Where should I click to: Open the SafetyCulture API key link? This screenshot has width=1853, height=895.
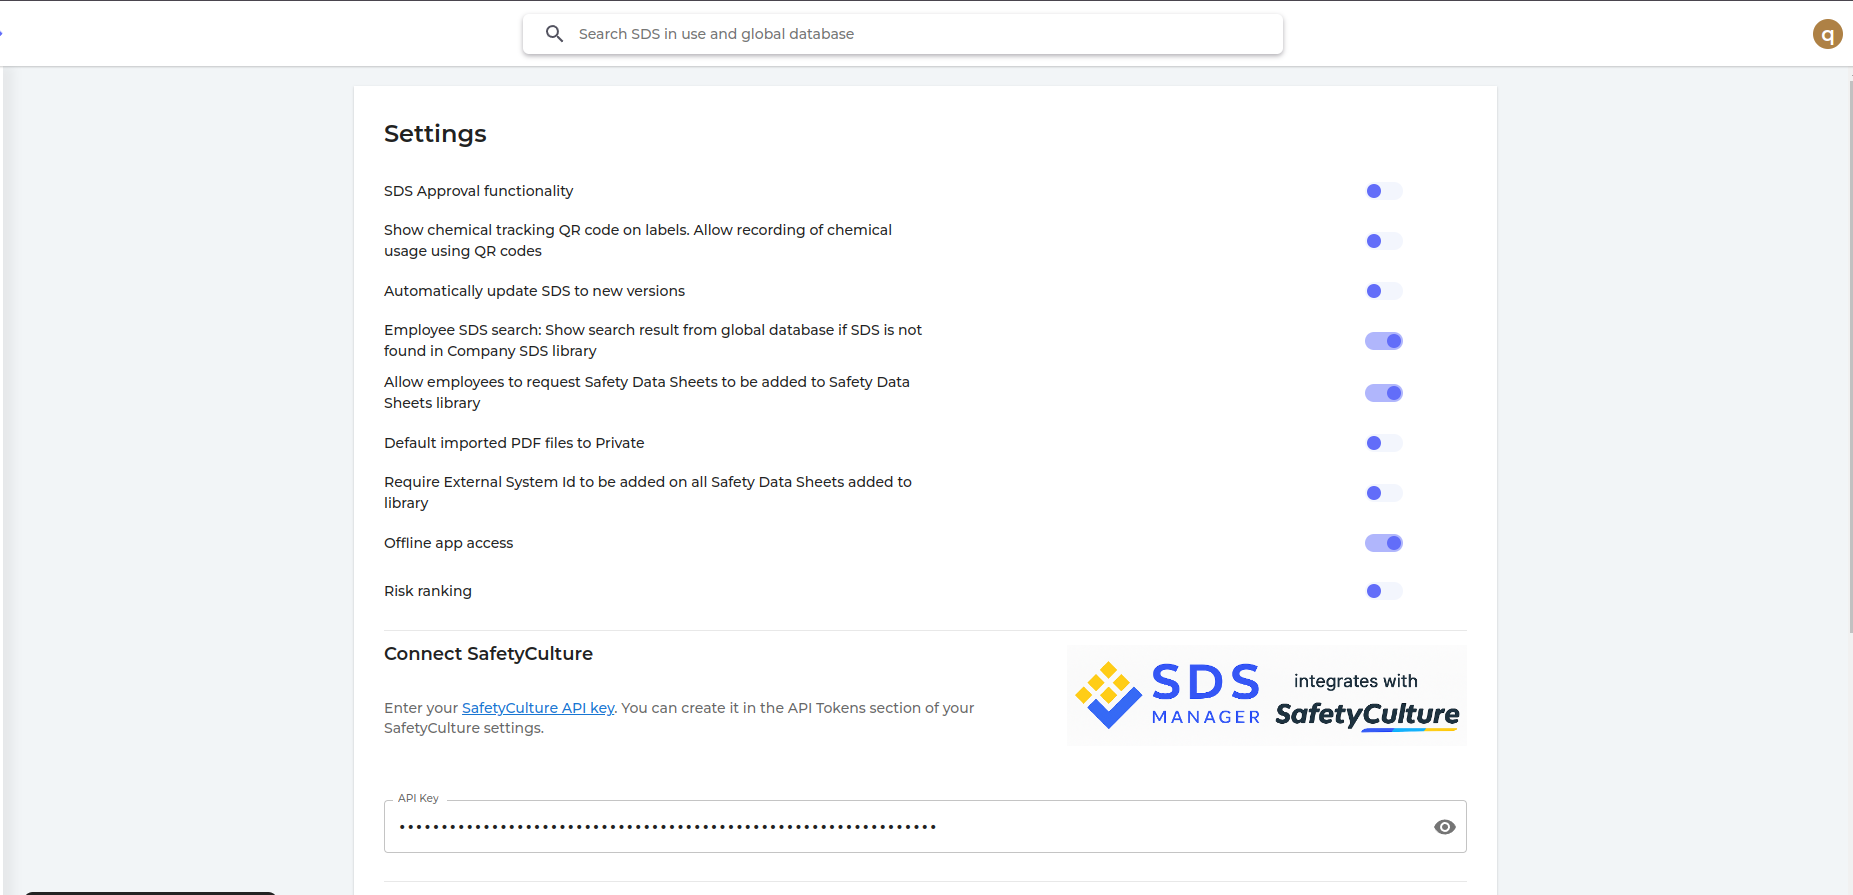(x=538, y=708)
